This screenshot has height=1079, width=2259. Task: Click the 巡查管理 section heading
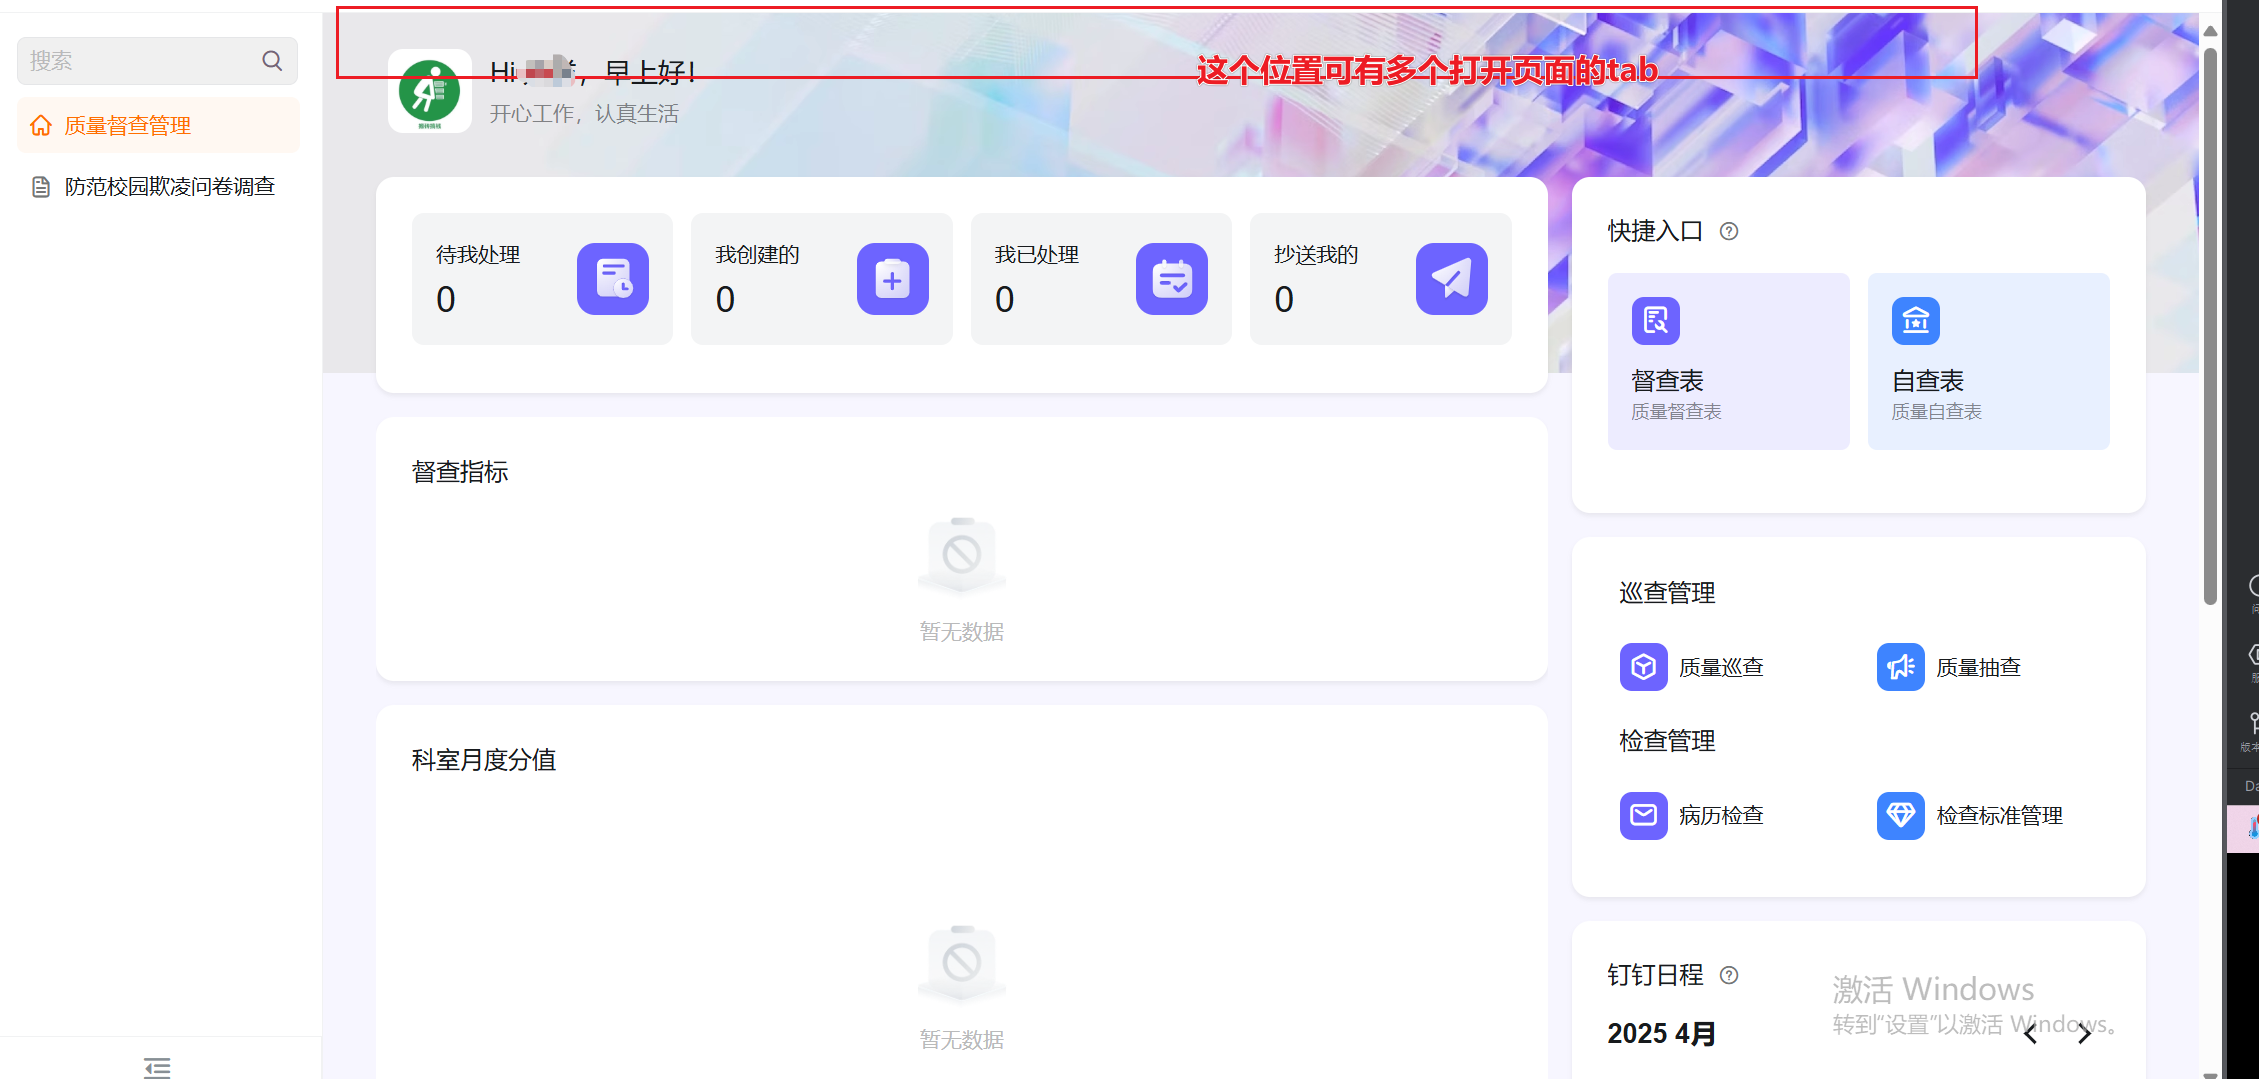pyautogui.click(x=1667, y=593)
